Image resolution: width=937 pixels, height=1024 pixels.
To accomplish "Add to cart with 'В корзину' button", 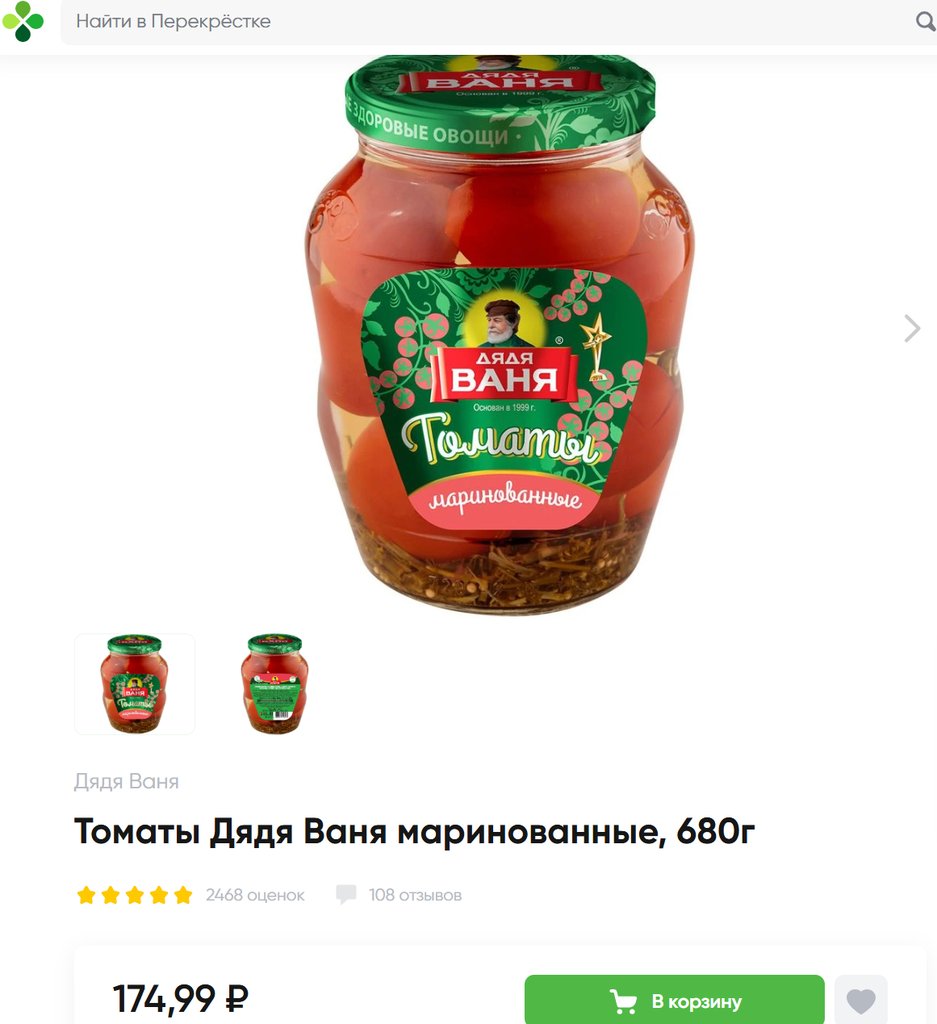I will coord(675,1000).
